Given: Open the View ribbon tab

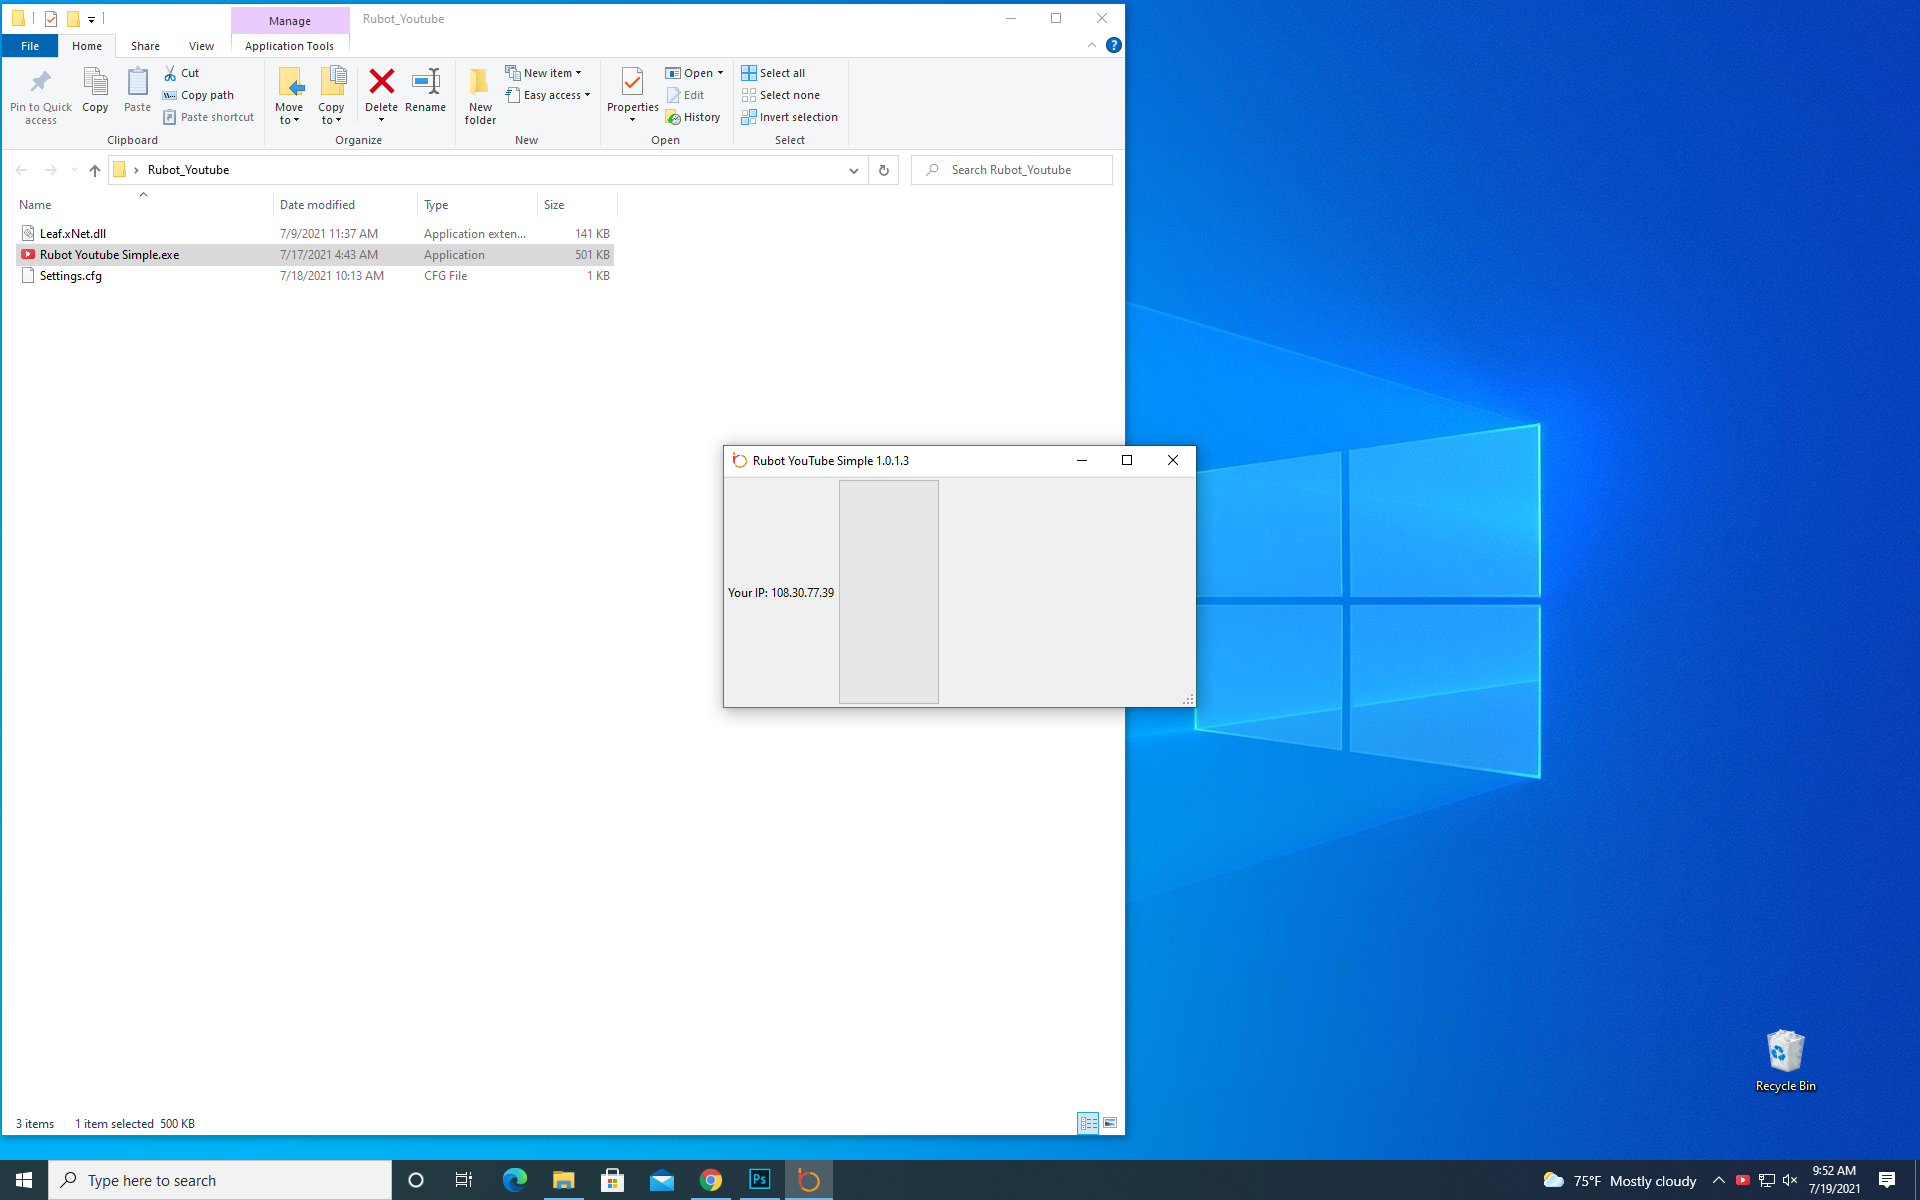Looking at the screenshot, I should click(201, 46).
